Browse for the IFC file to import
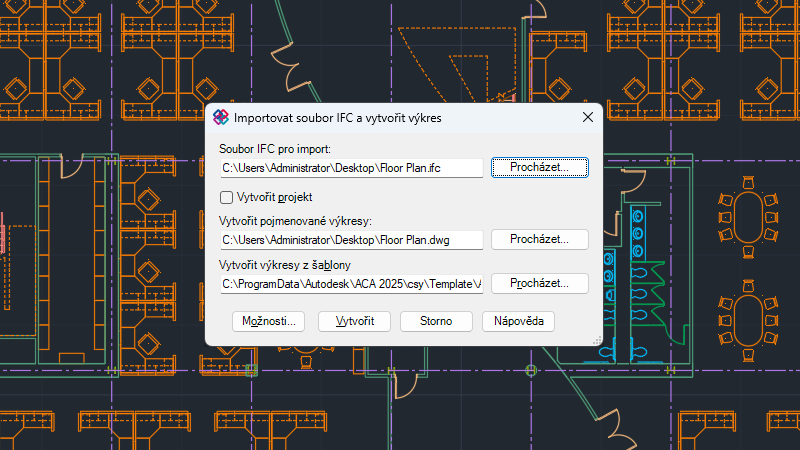Screen dimensions: 800x450 click(x=539, y=167)
